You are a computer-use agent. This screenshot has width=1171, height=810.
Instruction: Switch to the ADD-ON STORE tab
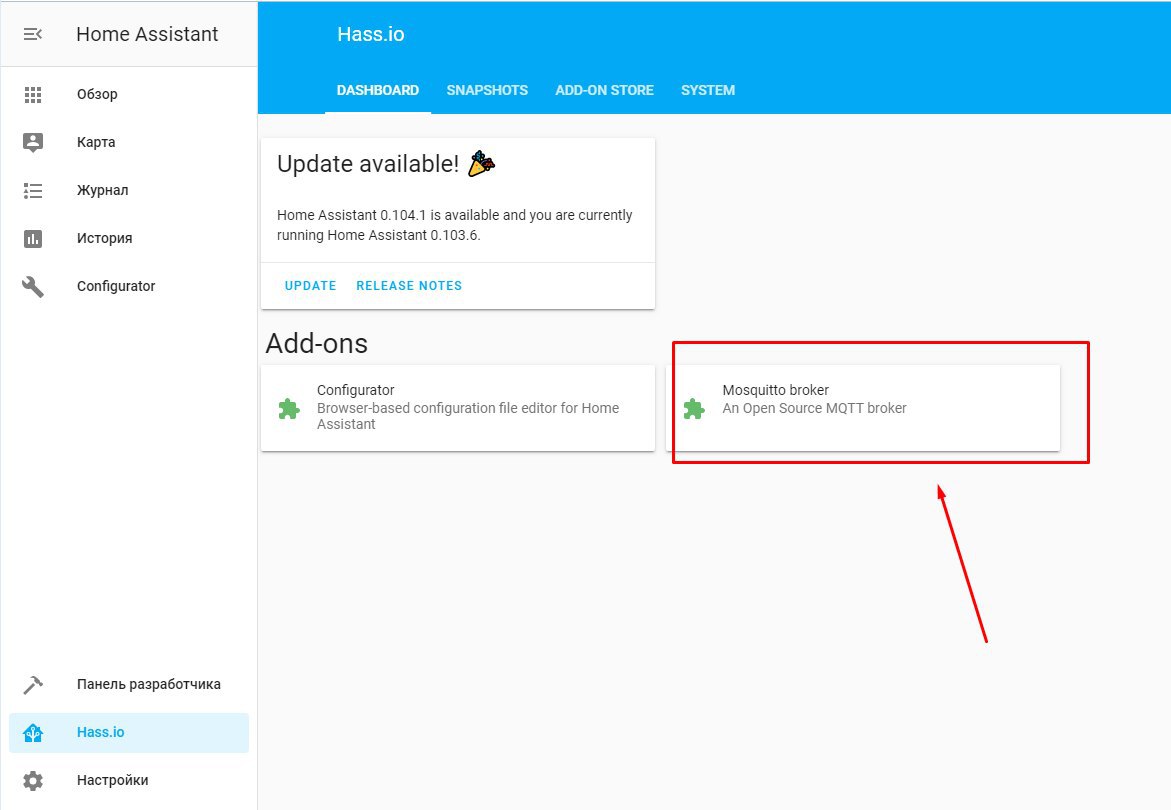click(x=604, y=90)
